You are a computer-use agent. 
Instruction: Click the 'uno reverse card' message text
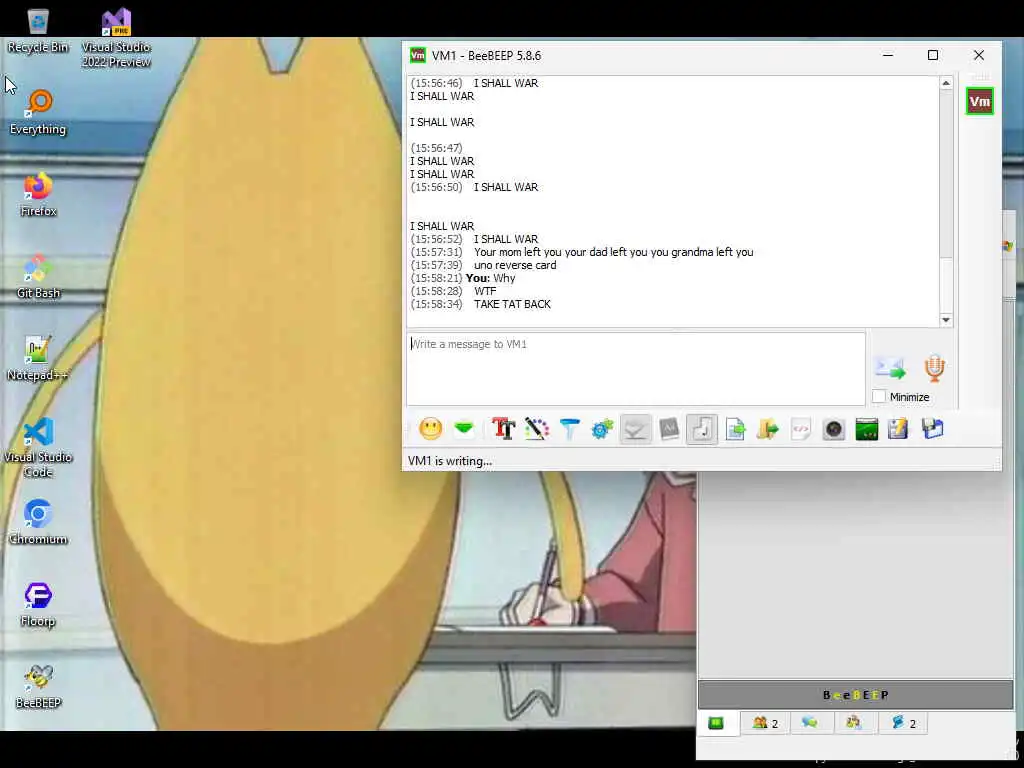[515, 265]
